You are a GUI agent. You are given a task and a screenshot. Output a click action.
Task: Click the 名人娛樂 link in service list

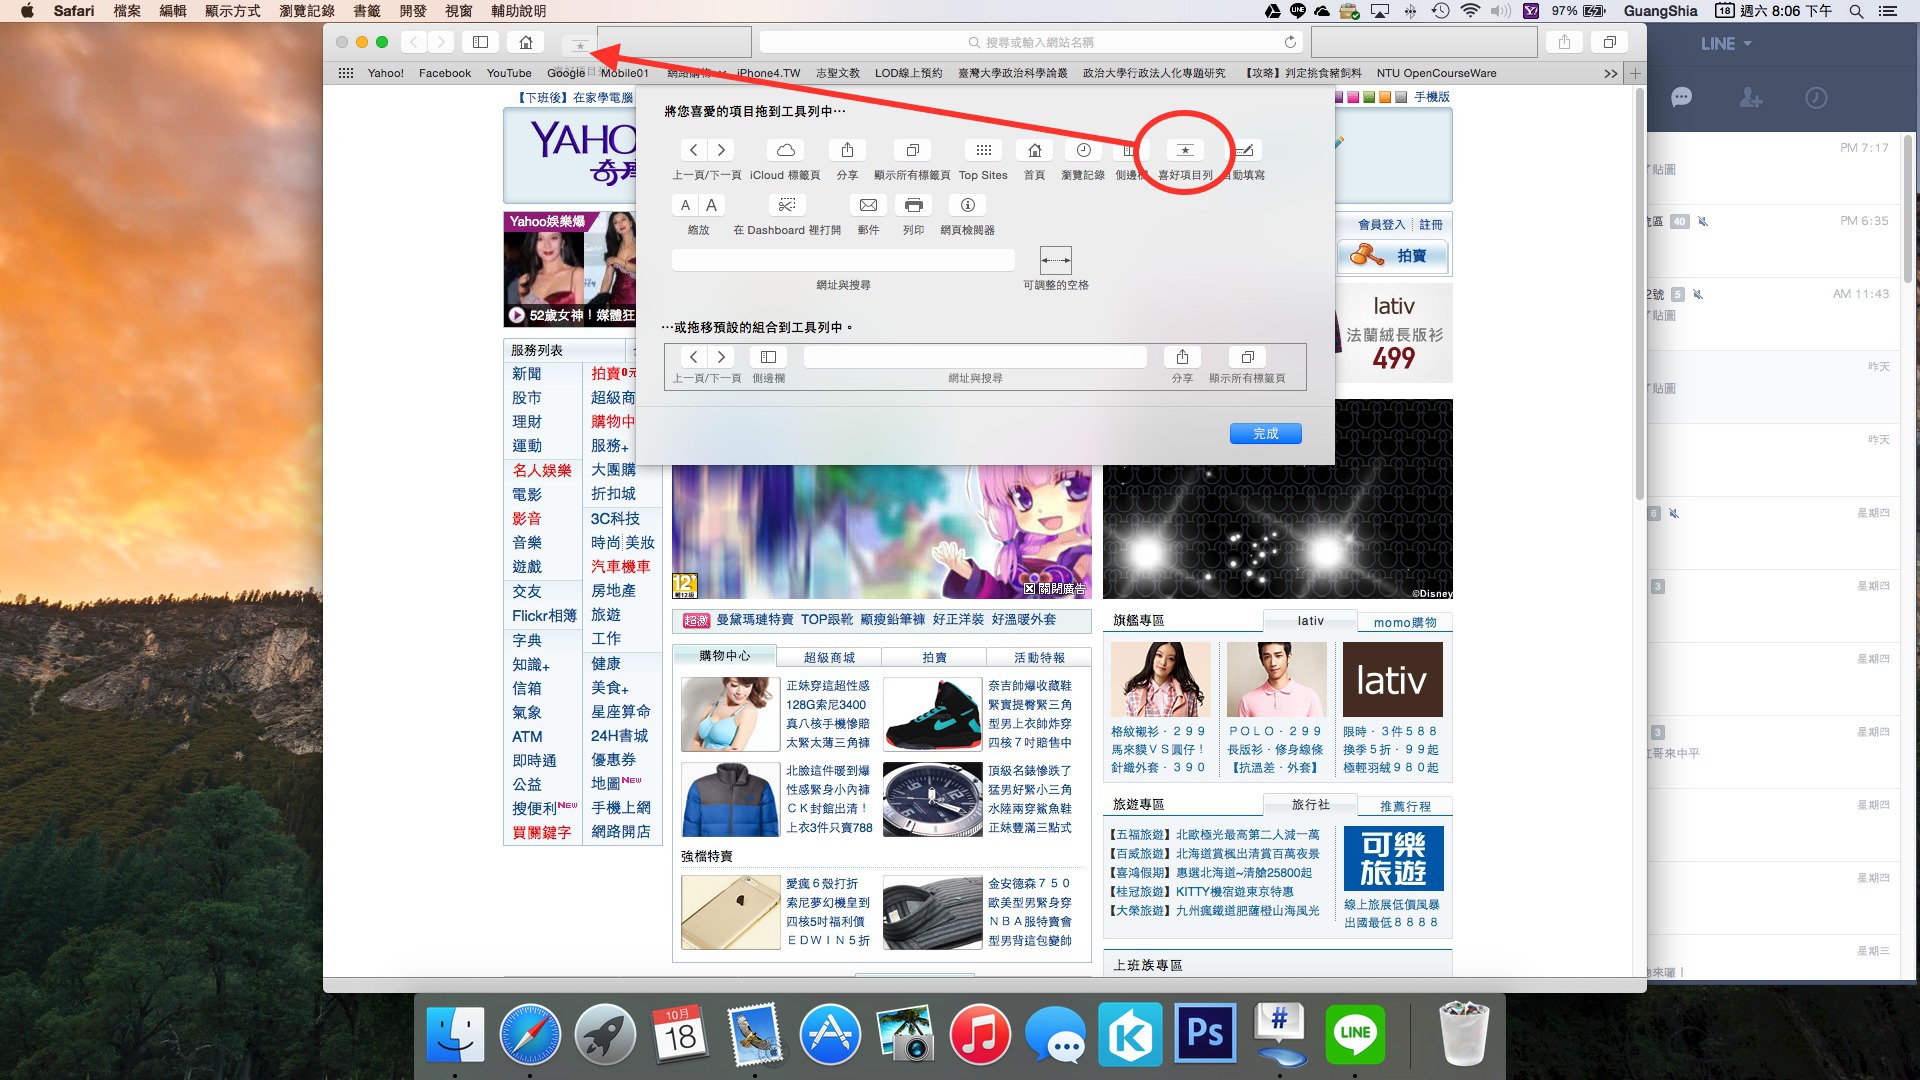[x=542, y=470]
